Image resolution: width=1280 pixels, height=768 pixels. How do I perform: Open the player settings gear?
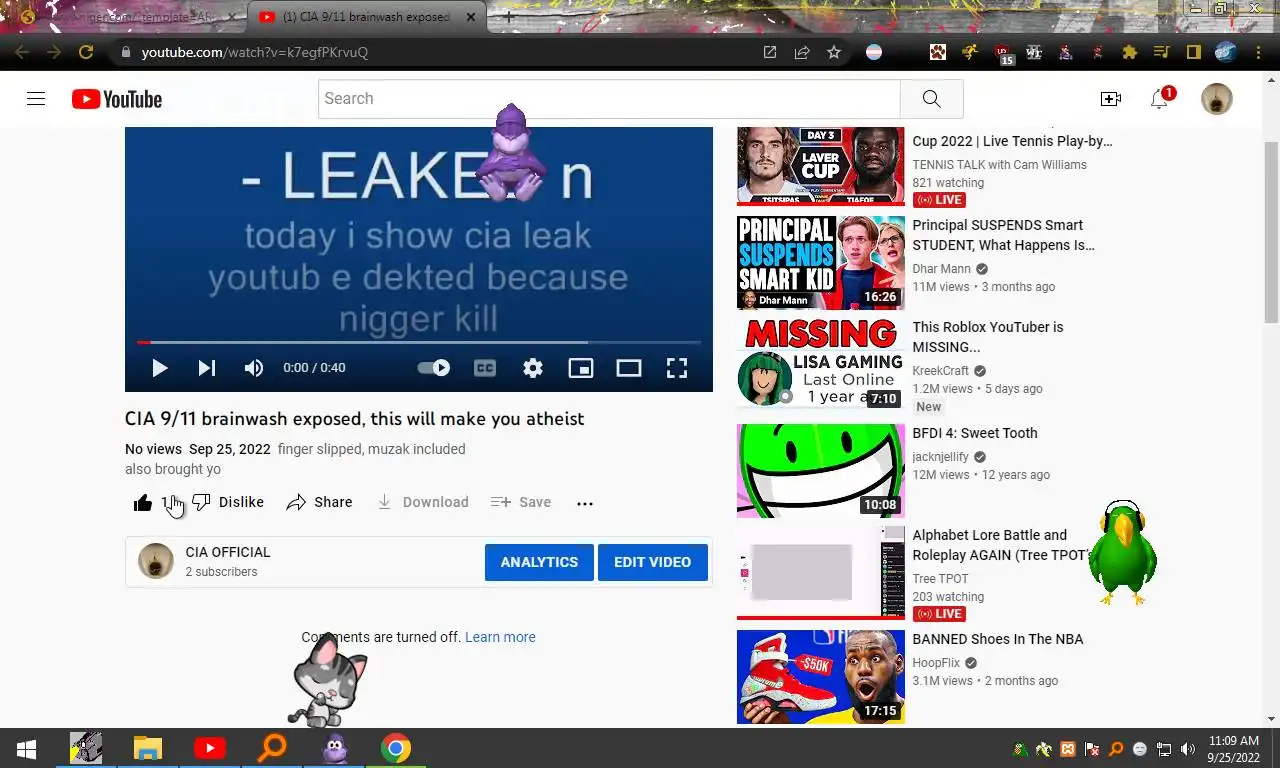[x=533, y=368]
